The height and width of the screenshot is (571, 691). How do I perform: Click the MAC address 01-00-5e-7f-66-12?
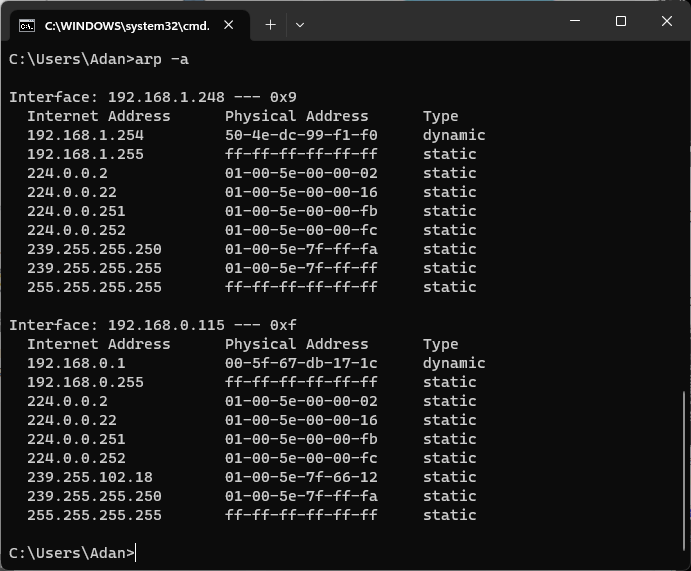(x=301, y=477)
